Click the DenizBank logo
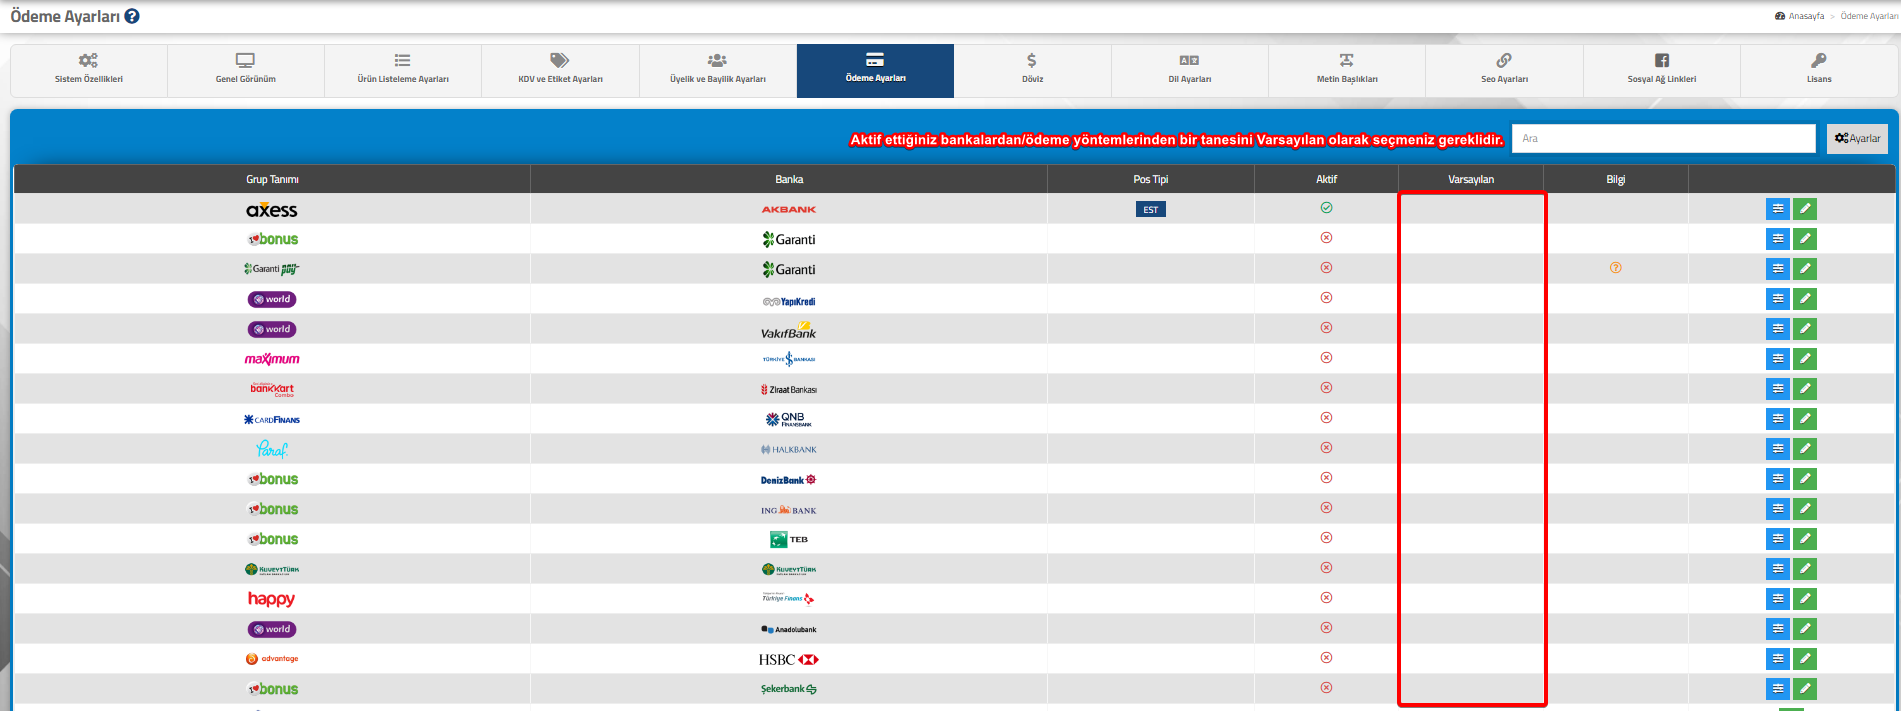 (x=789, y=480)
